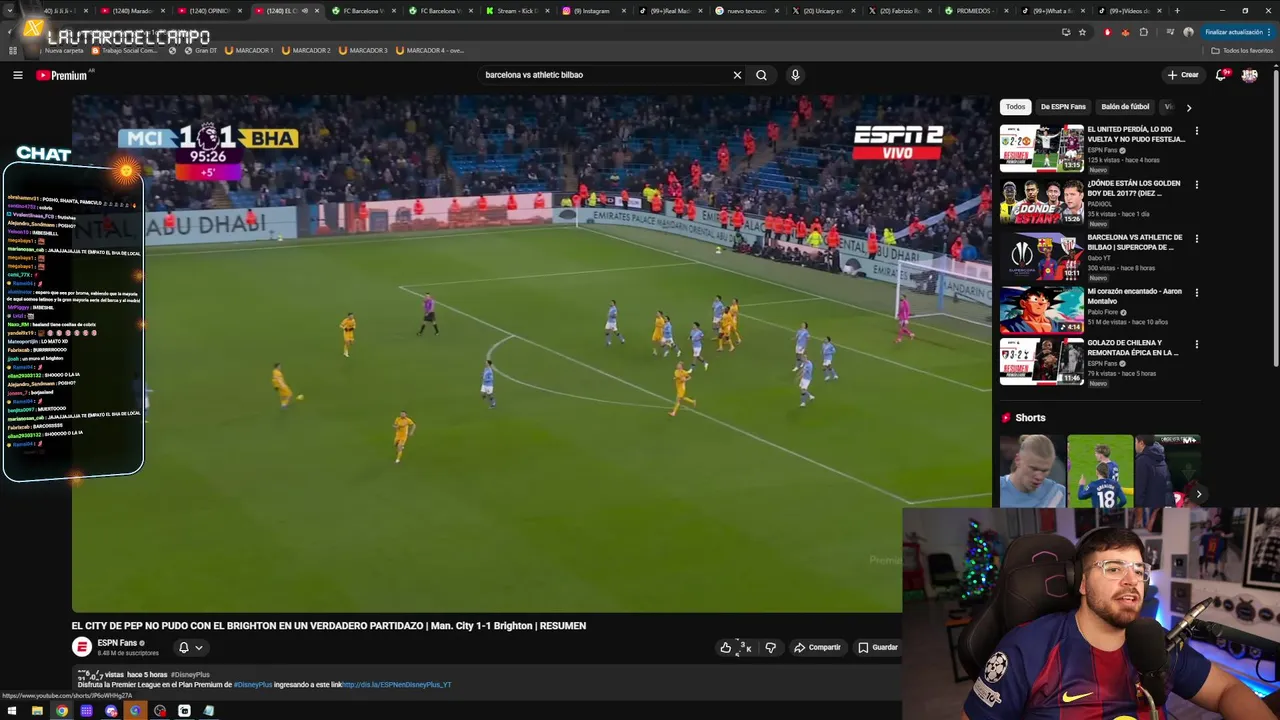Open ESPN Fans channel name link
Screen dimensions: 1280x720
[117, 643]
